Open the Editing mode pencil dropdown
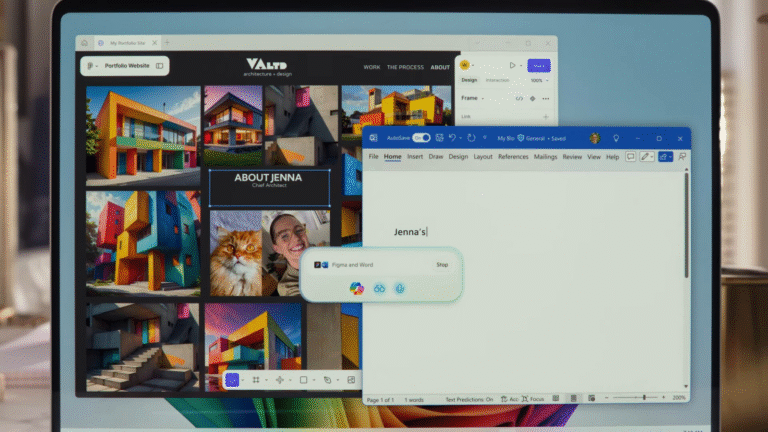This screenshot has height=432, width=768. point(647,157)
